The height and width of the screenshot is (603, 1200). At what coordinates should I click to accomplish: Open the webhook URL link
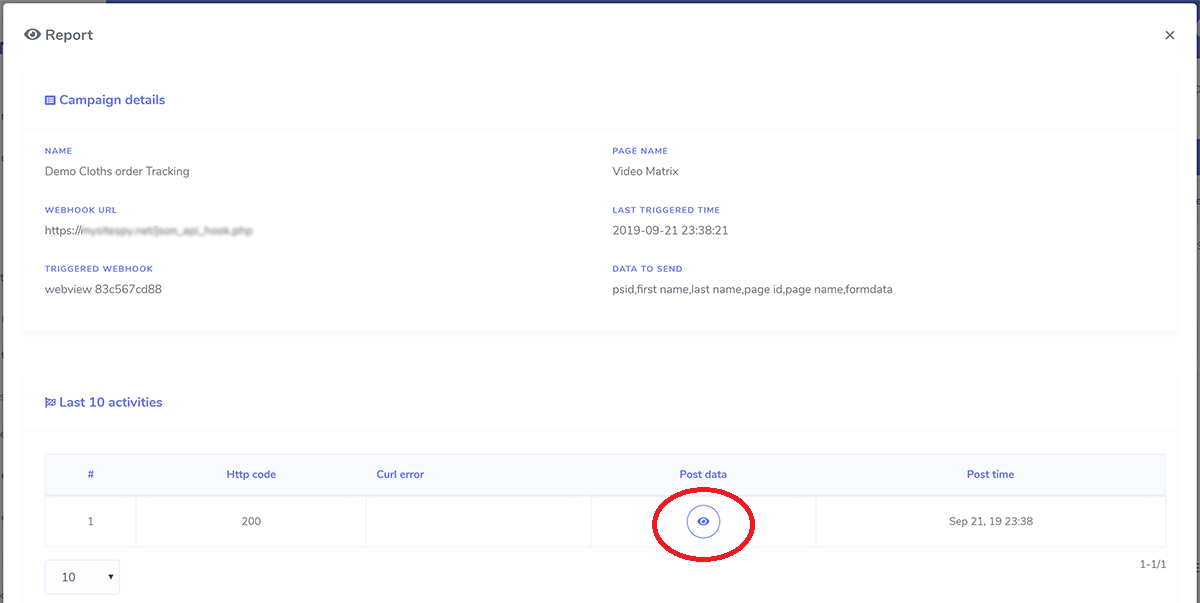150,229
